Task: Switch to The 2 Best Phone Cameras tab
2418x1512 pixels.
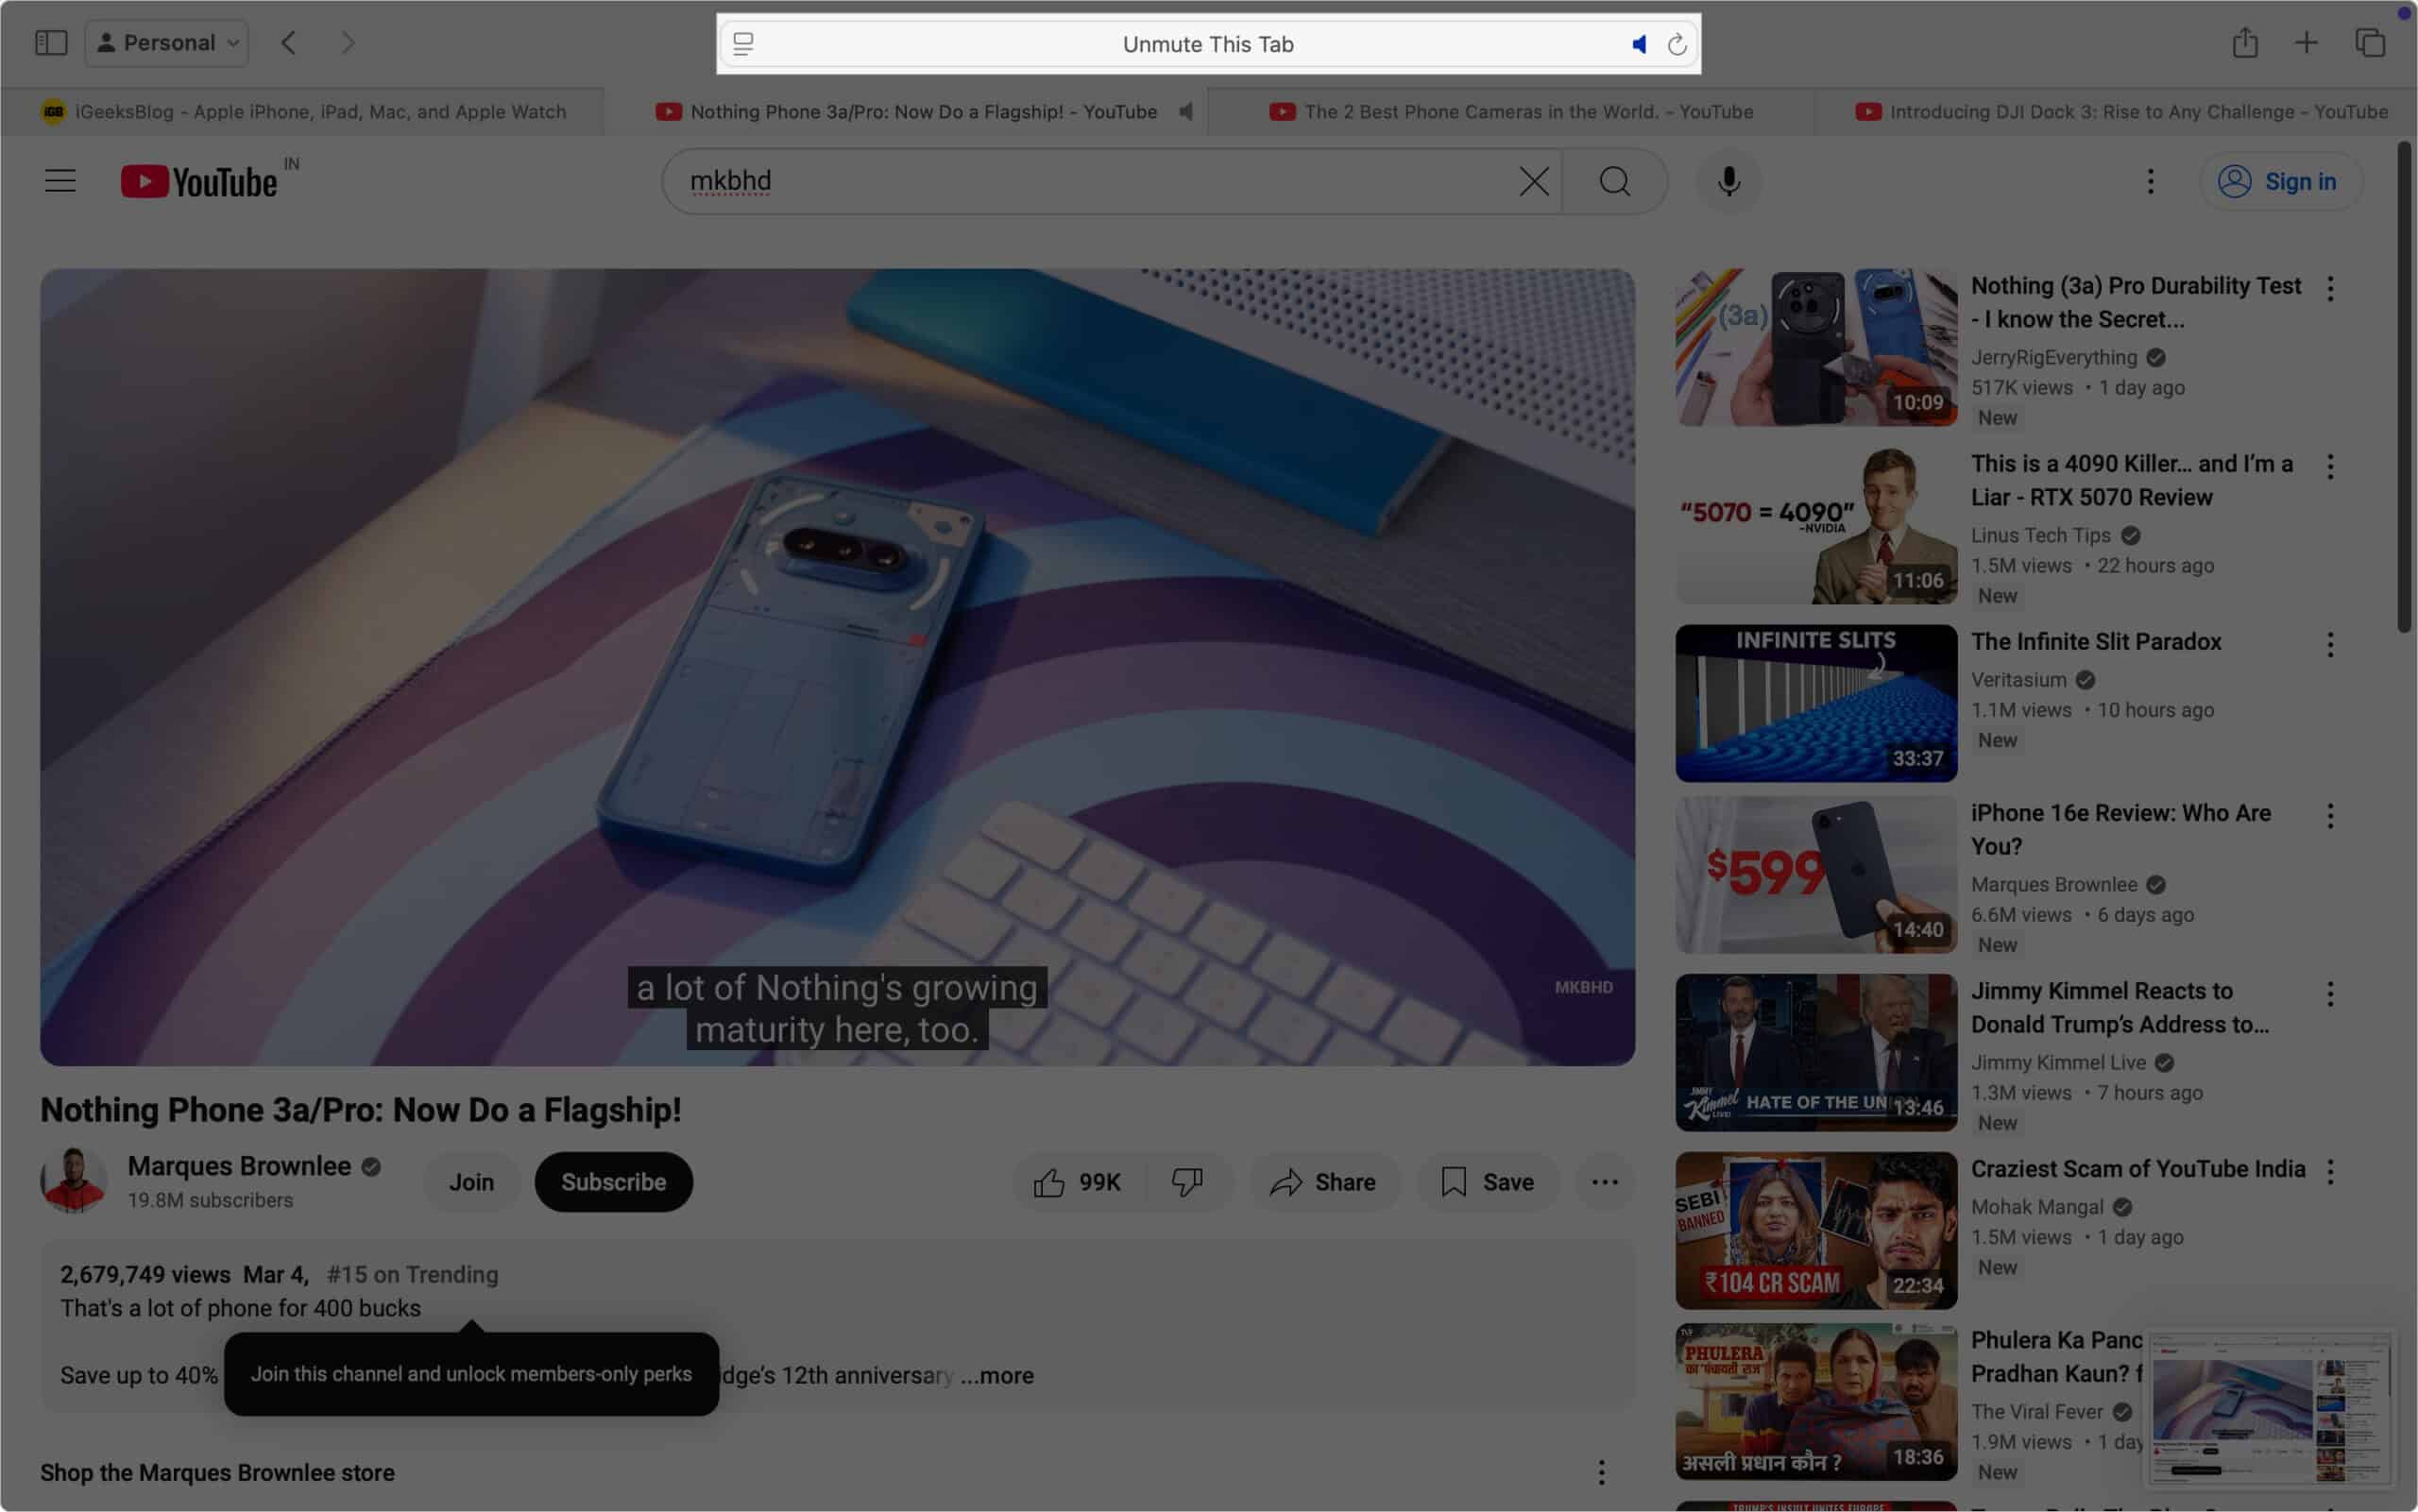Action: coord(1511,112)
